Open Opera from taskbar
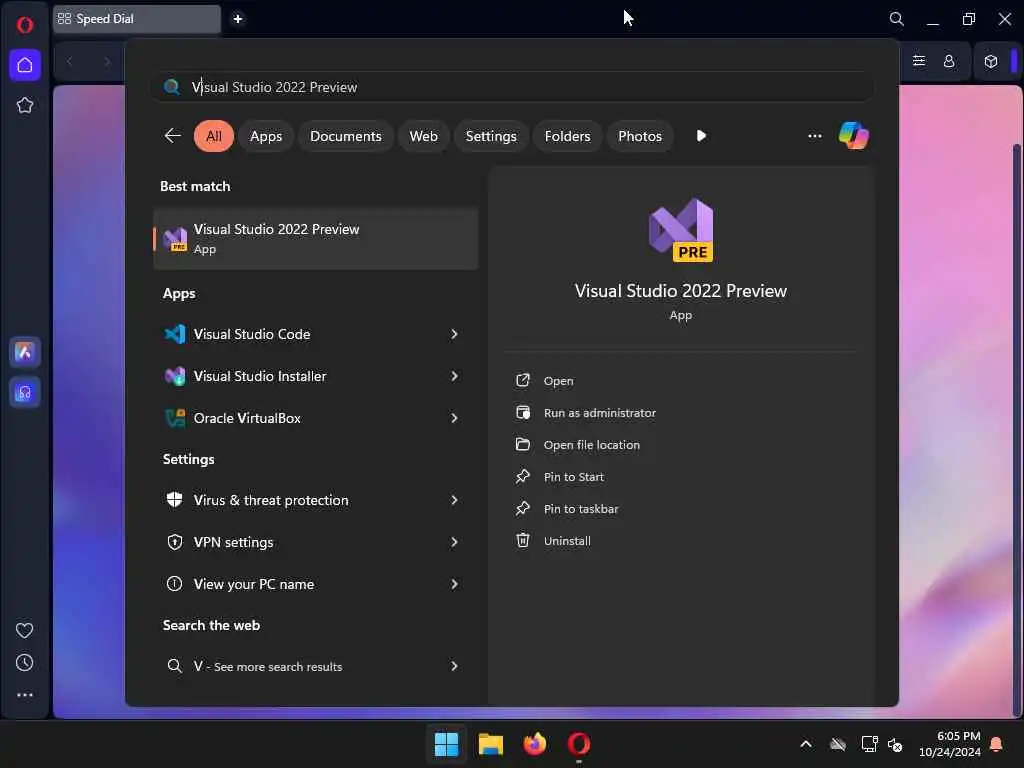This screenshot has width=1024, height=768. (579, 744)
